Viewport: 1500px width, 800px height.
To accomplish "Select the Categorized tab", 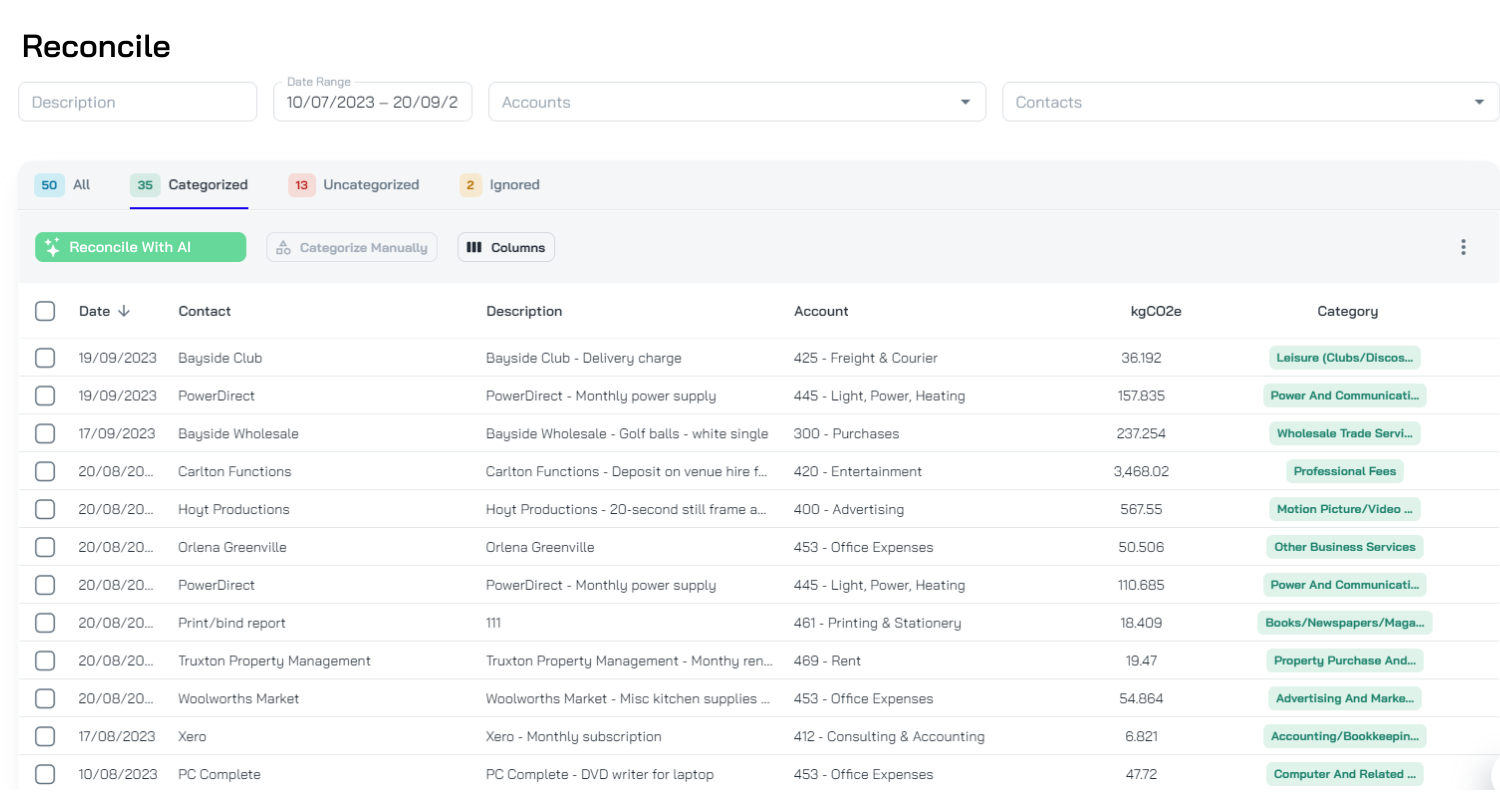I will [x=189, y=185].
